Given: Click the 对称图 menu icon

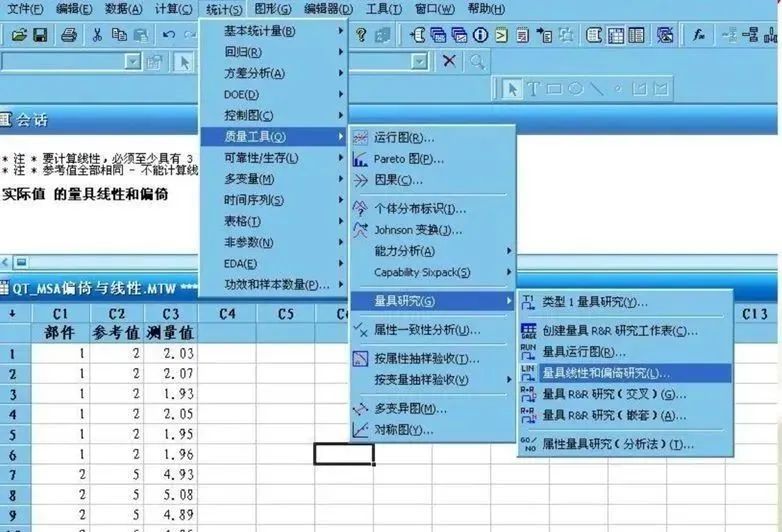Looking at the screenshot, I should point(360,430).
